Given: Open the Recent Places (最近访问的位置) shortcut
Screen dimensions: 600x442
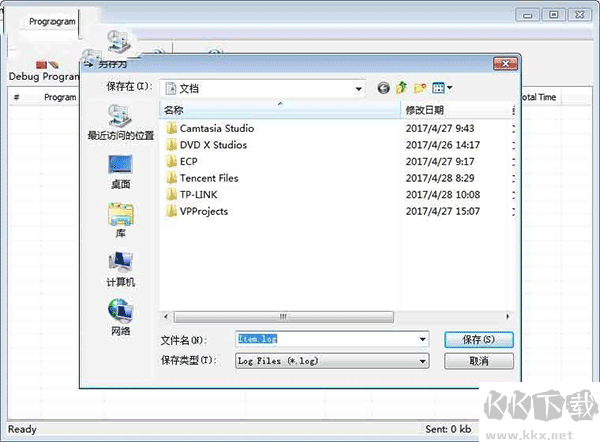Looking at the screenshot, I should (121, 119).
